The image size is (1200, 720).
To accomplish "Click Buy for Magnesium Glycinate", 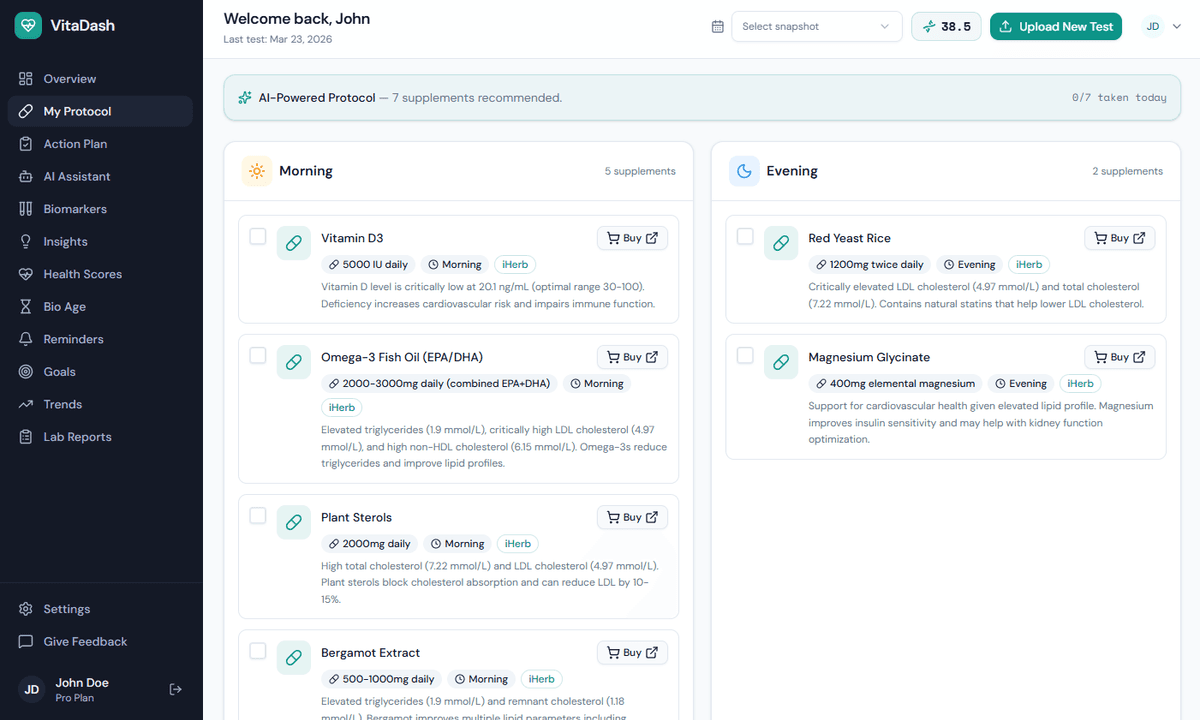I will (1119, 357).
